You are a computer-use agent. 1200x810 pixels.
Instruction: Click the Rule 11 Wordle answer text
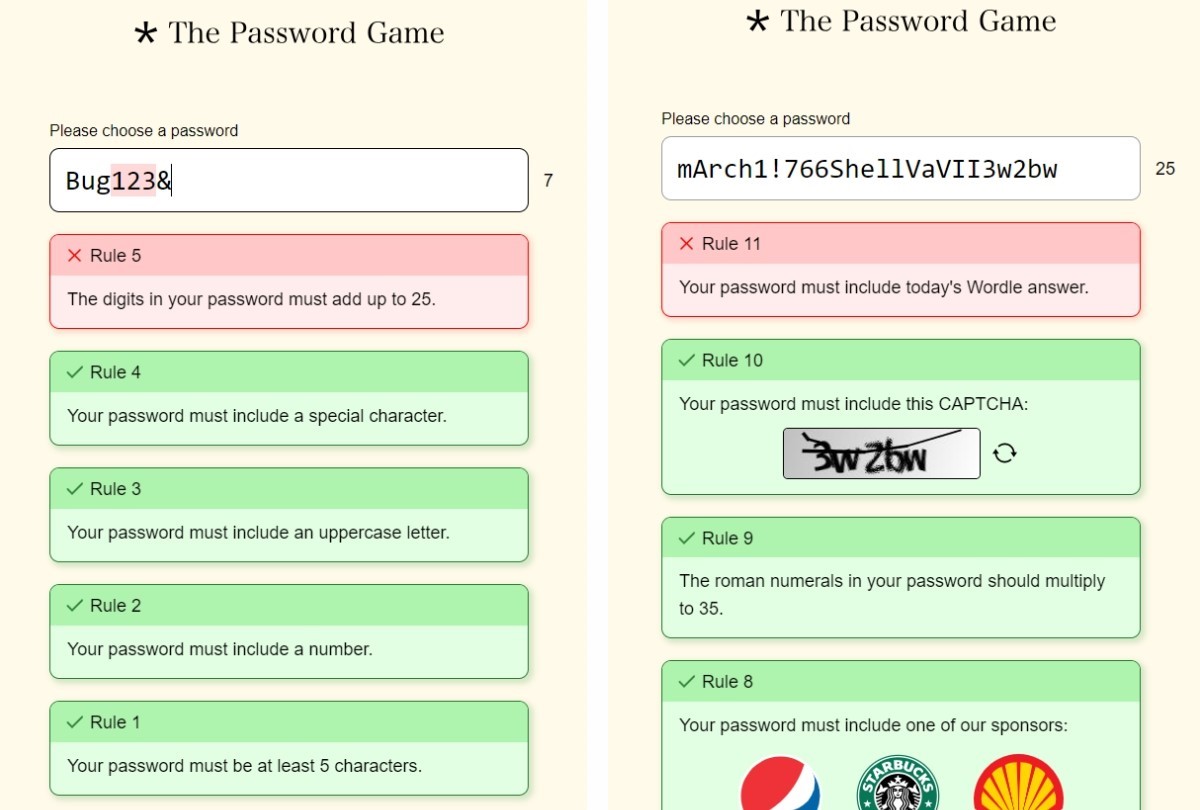883,288
